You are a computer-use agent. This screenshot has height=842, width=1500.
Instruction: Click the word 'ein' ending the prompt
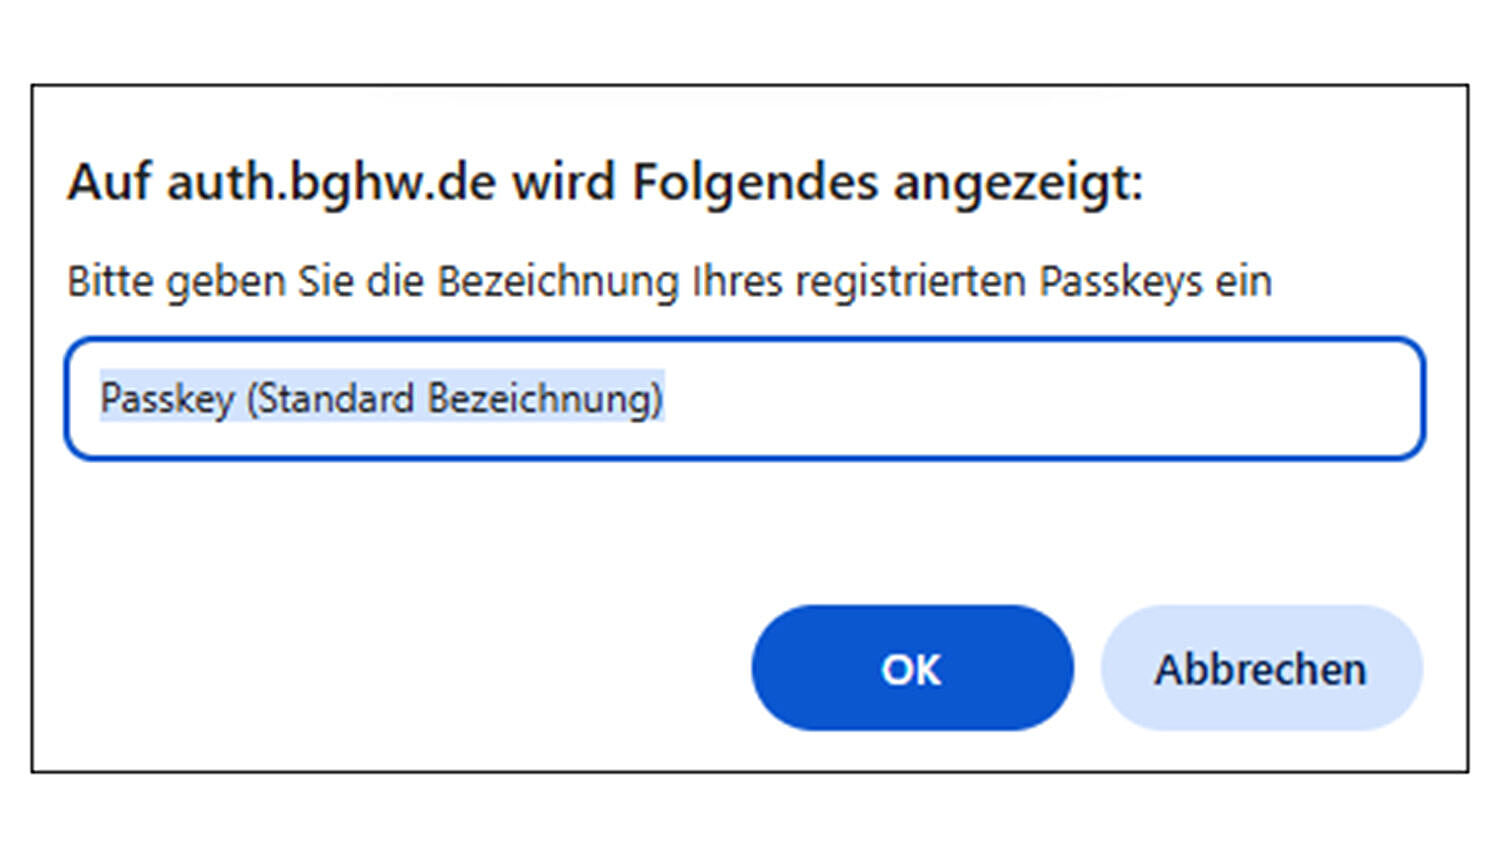tap(1244, 281)
